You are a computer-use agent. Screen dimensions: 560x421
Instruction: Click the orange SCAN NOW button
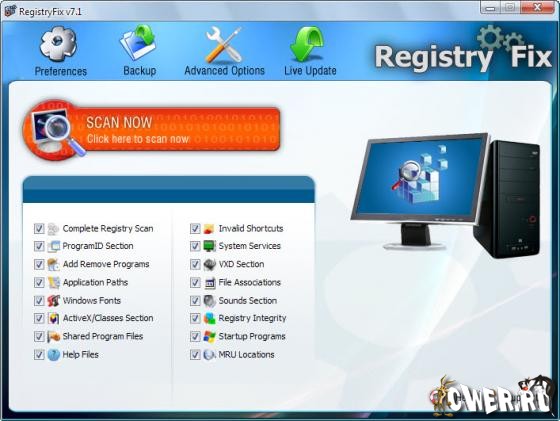click(x=152, y=130)
